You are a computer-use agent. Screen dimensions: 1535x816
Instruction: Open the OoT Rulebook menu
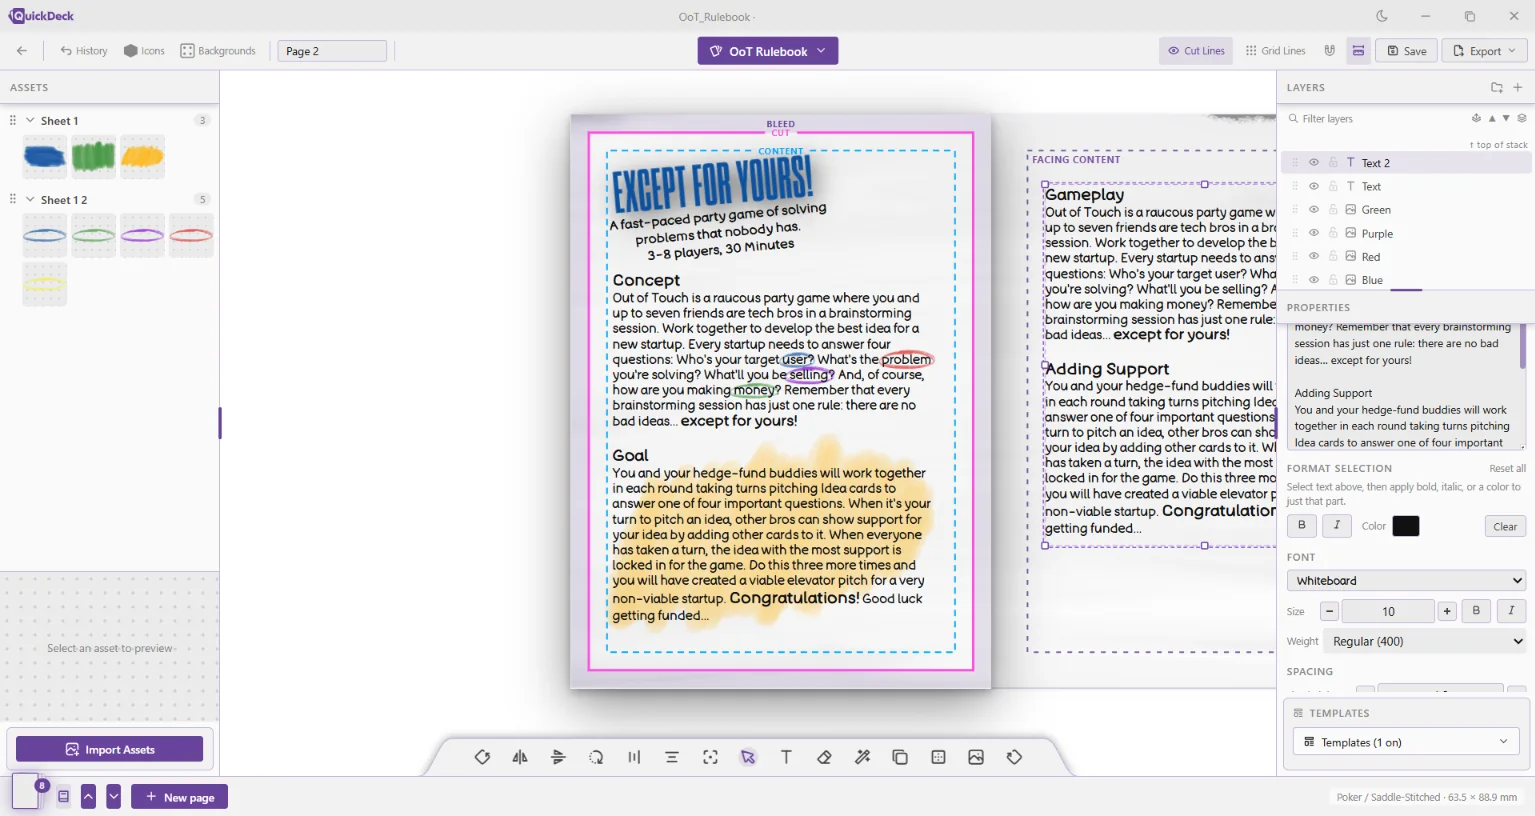tap(768, 51)
